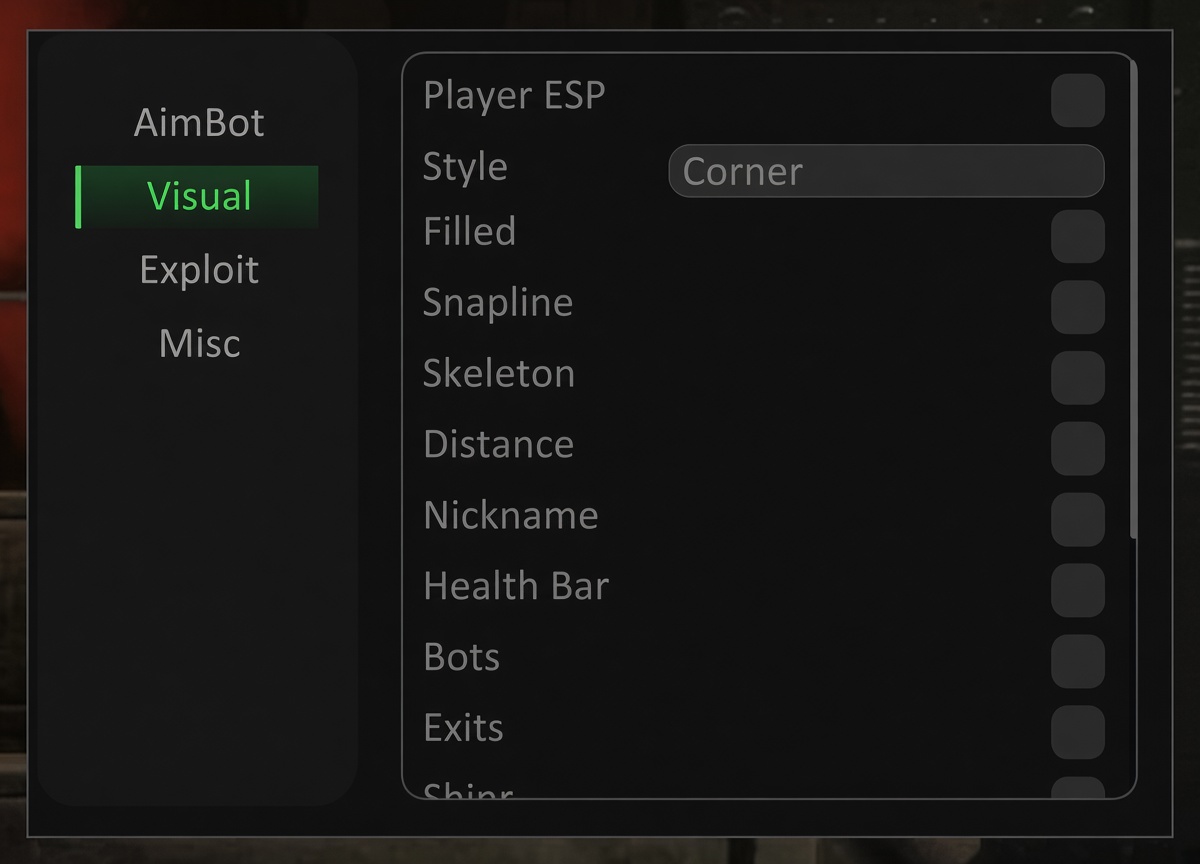The image size is (1200, 864).
Task: Go to the Misc tab
Action: [x=199, y=343]
